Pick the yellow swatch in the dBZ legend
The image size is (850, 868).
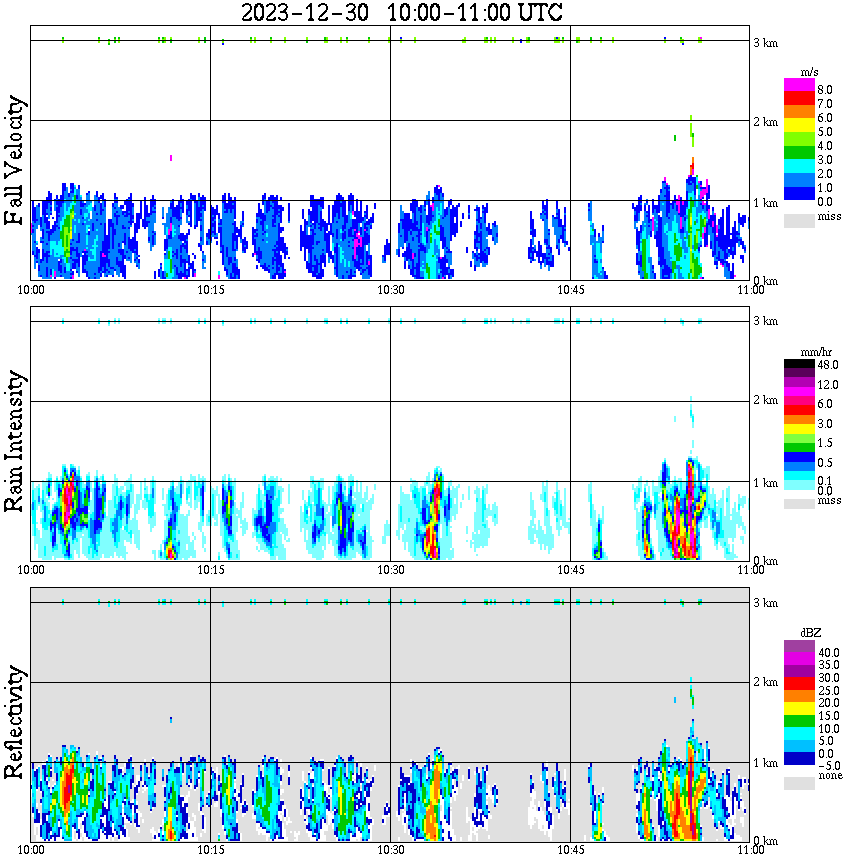799,709
